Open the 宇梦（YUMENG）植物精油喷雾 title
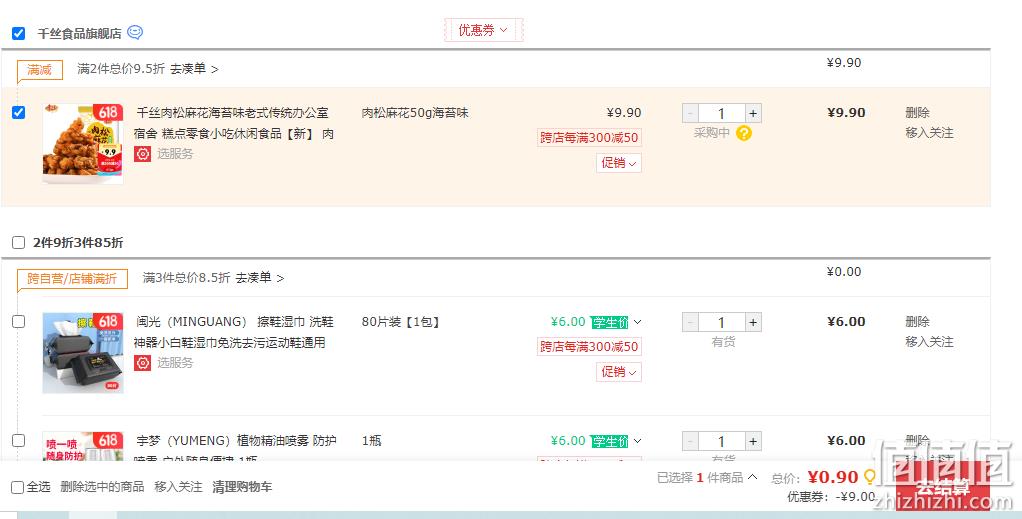1022x519 pixels. click(235, 447)
